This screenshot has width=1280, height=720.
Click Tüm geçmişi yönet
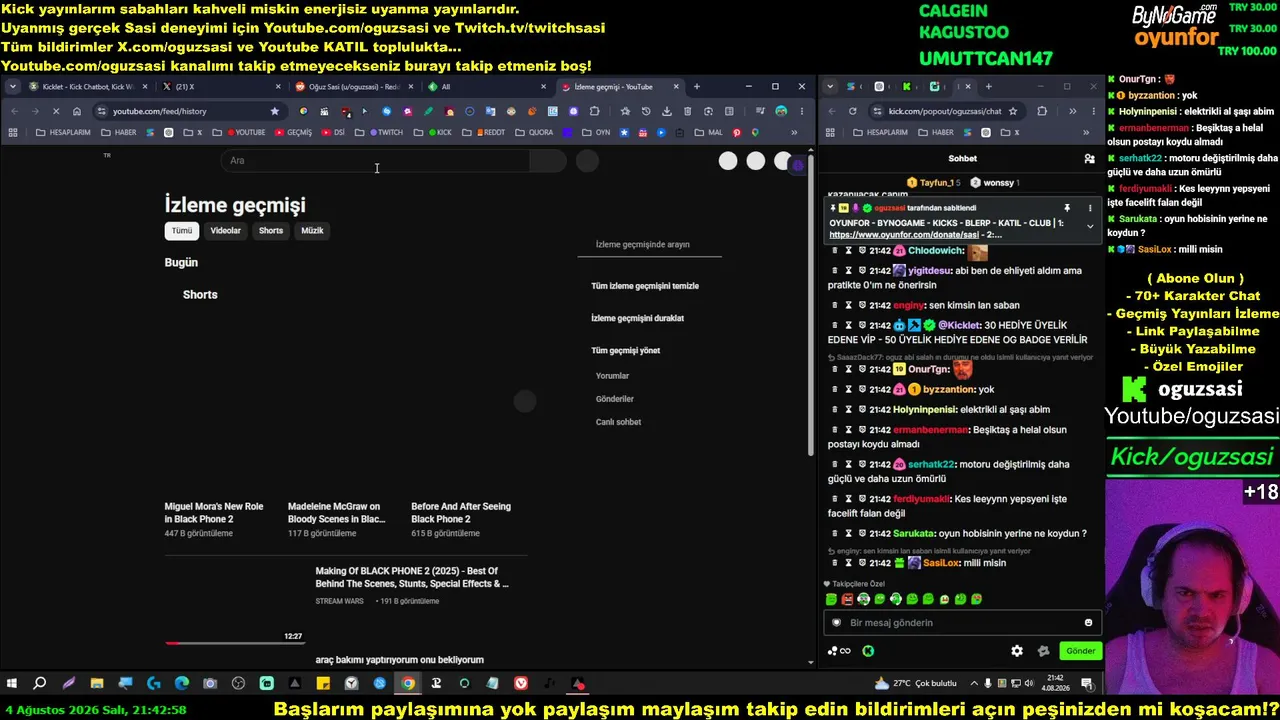coord(626,351)
